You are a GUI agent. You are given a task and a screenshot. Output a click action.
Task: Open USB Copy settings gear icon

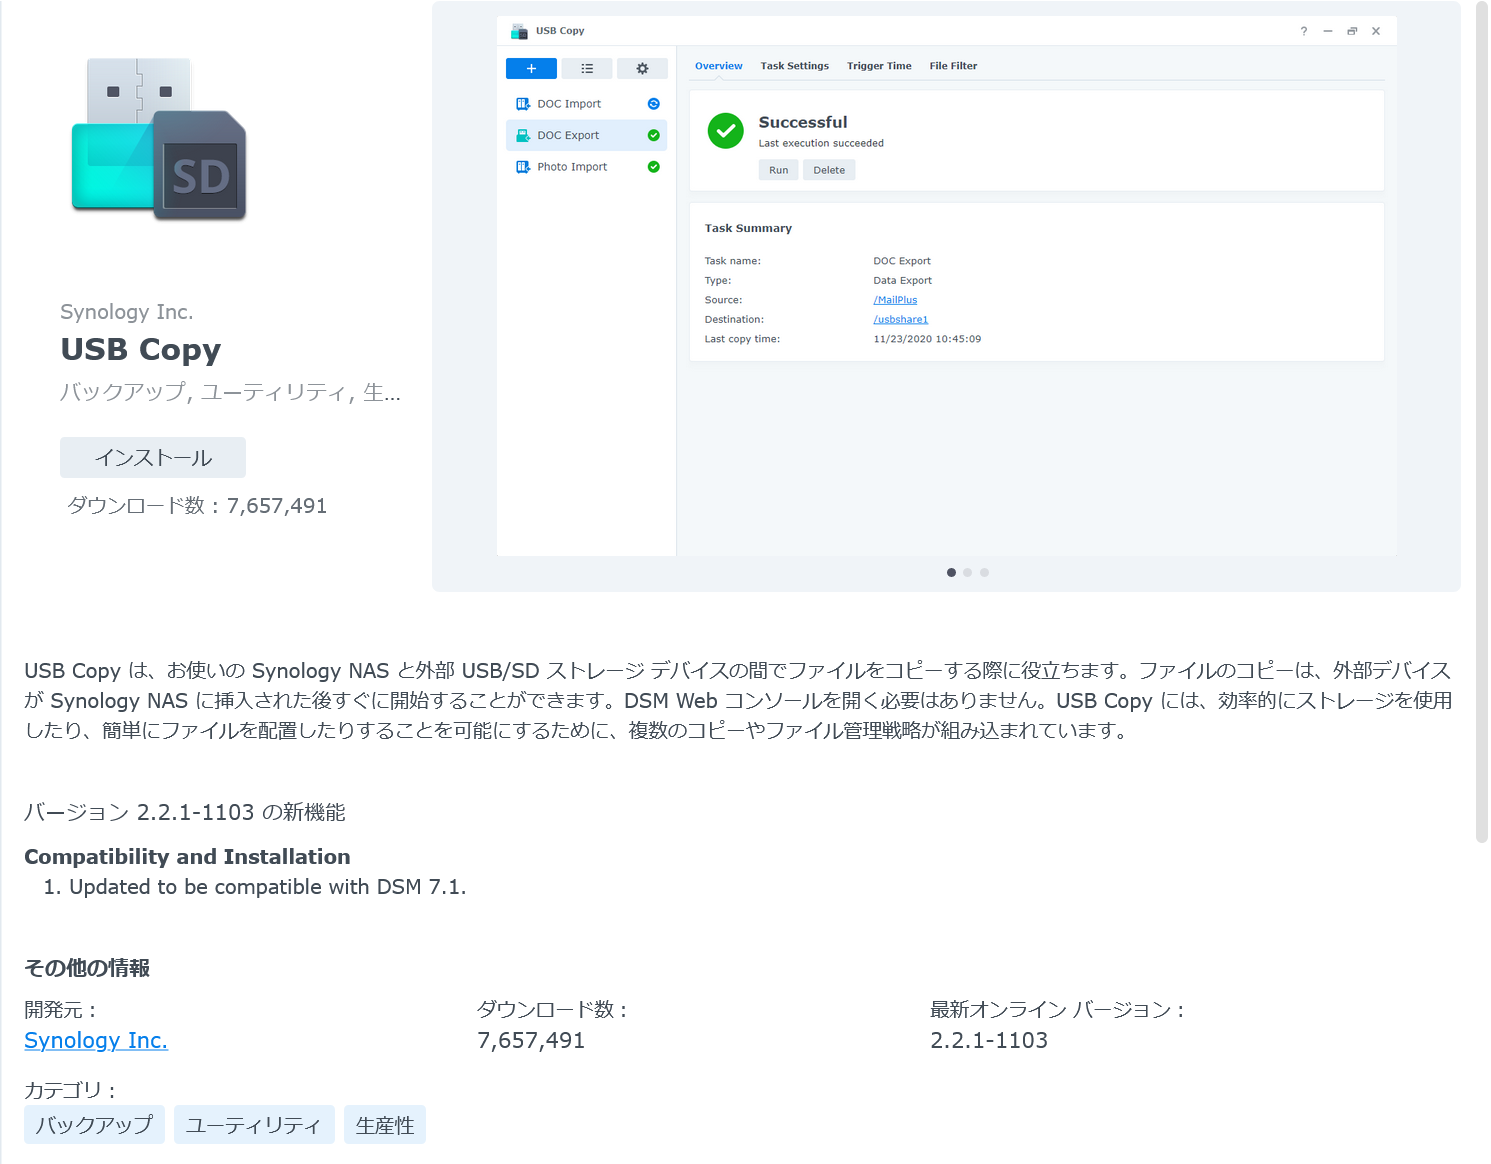(642, 68)
